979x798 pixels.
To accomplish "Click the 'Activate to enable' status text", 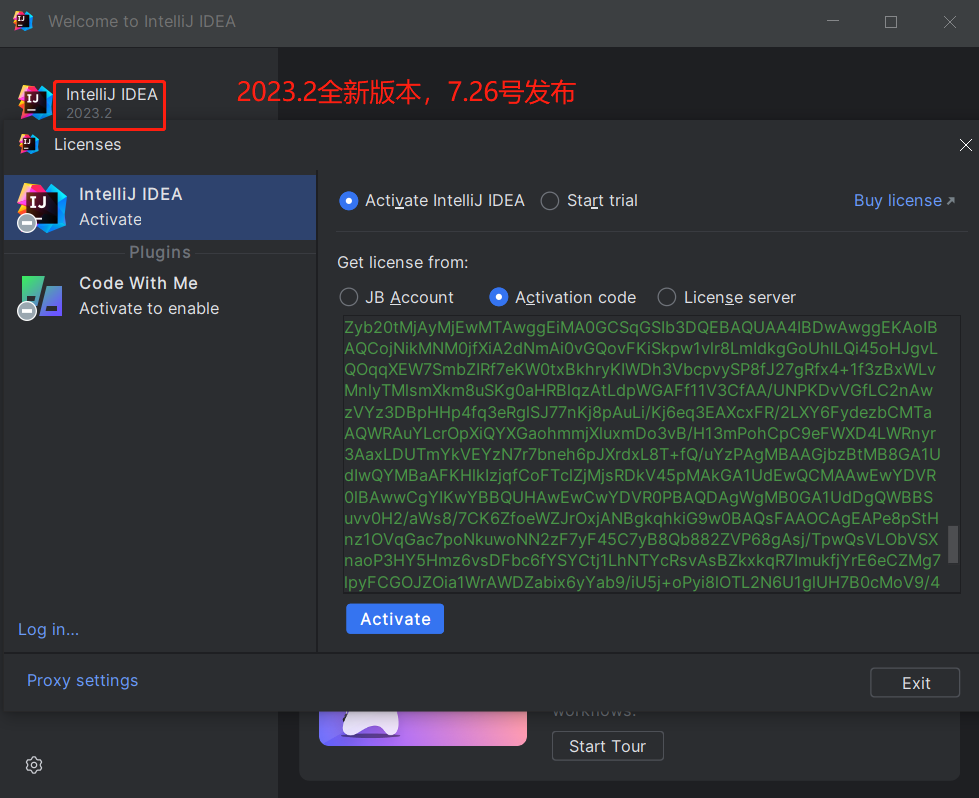I will click(149, 308).
